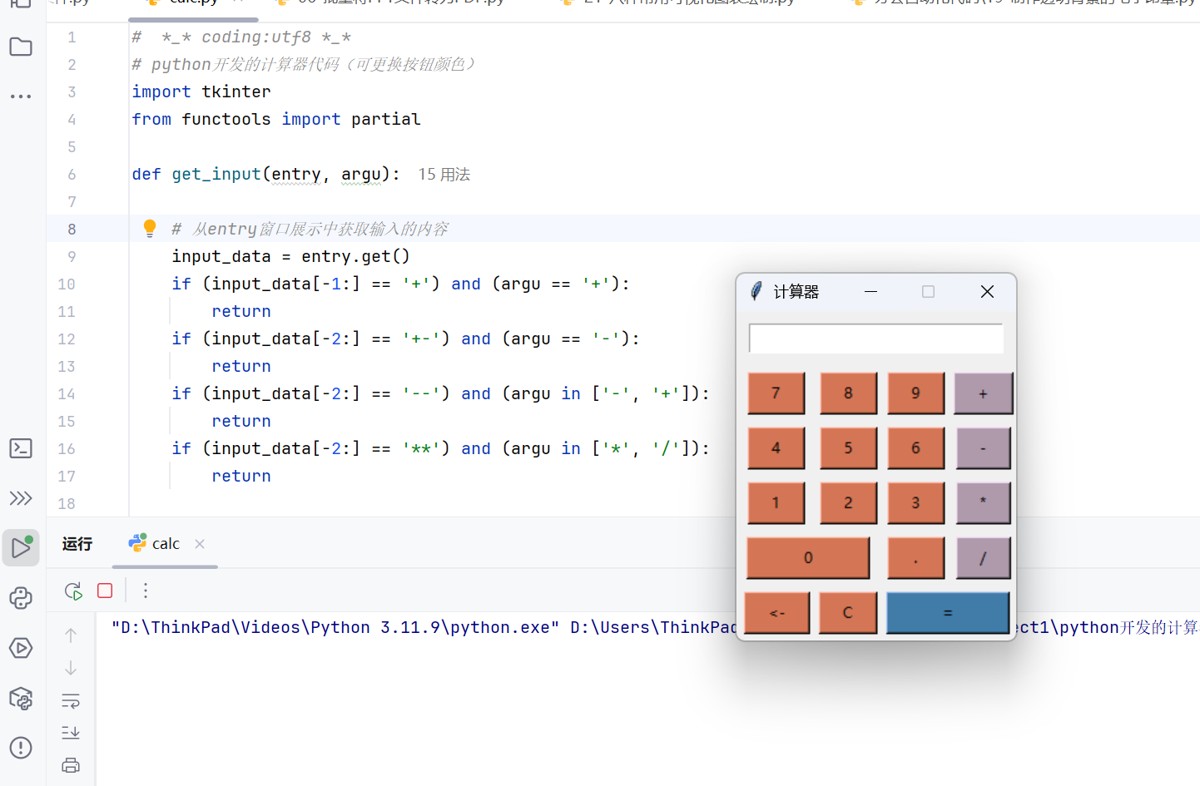The image size is (1200, 786).
Task: Click the calculator C clear button
Action: click(848, 613)
